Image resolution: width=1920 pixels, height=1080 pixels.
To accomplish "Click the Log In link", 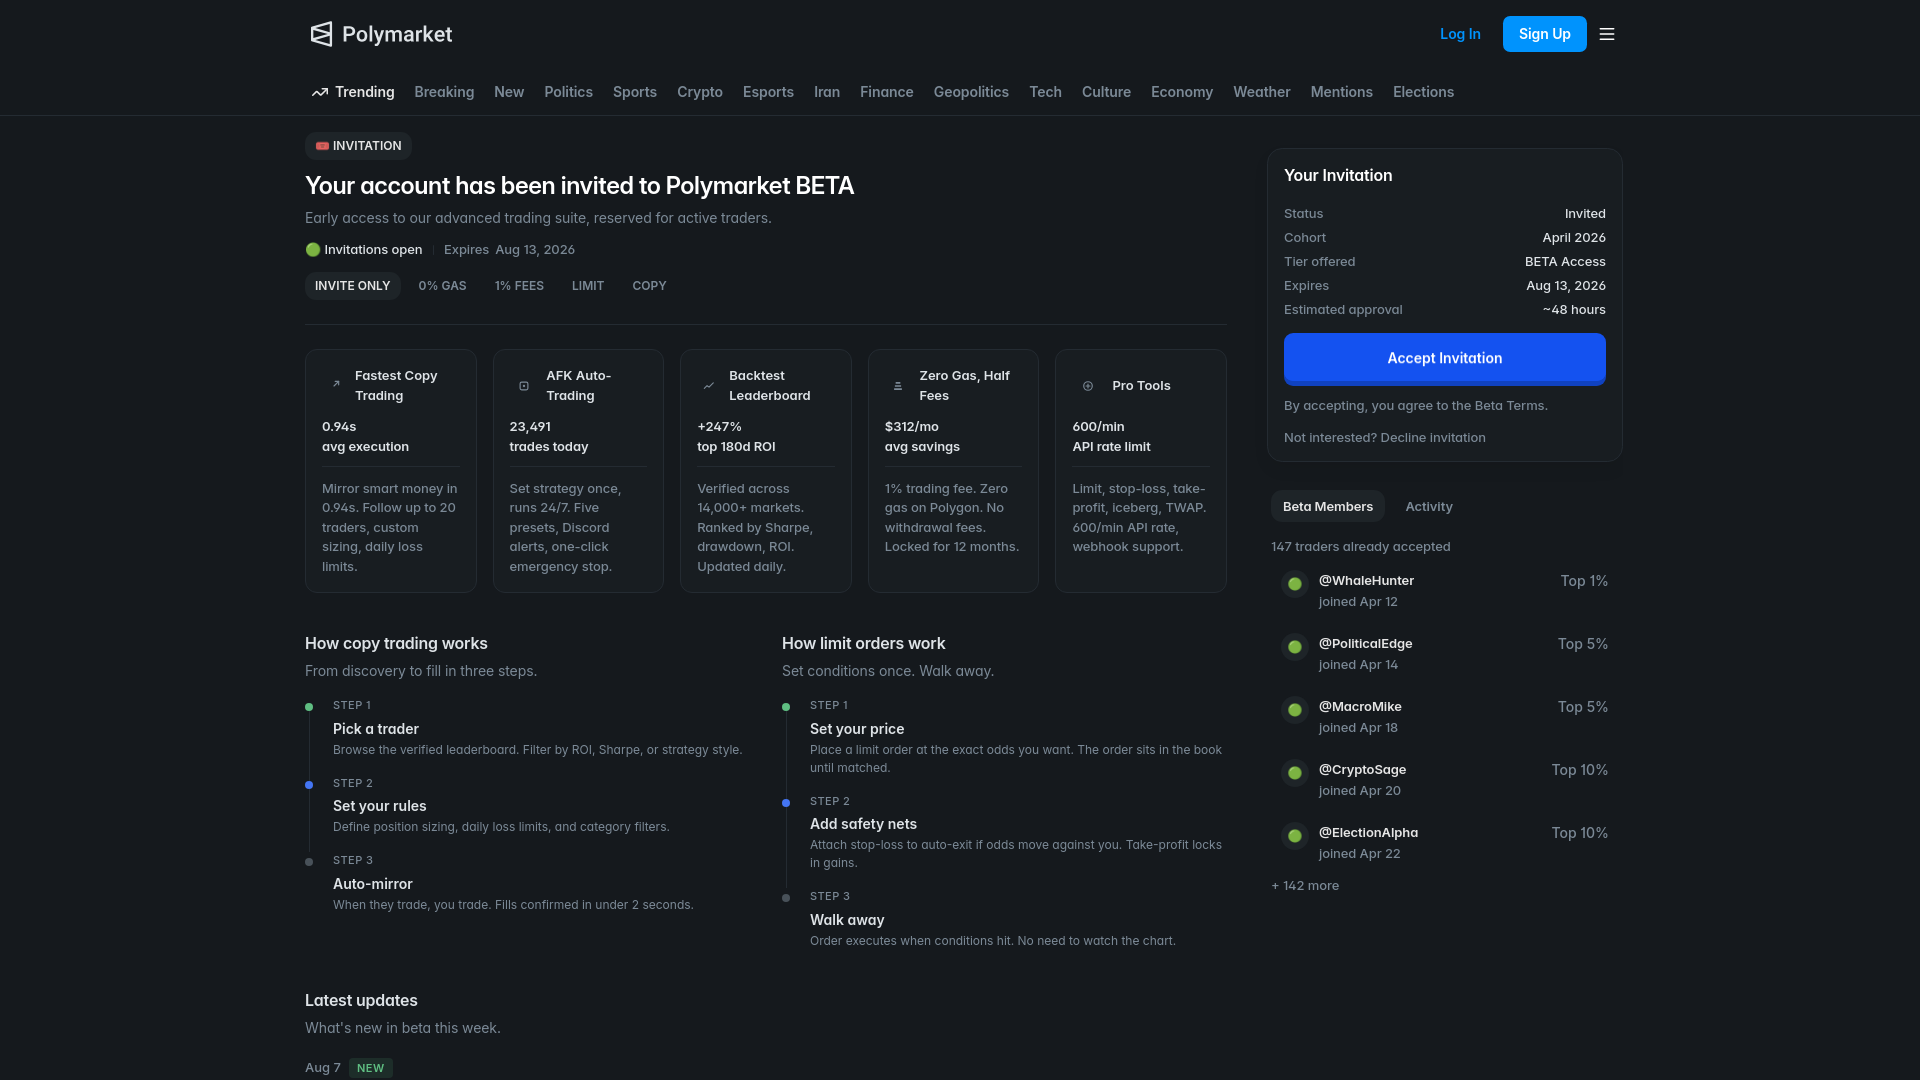I will (x=1460, y=34).
